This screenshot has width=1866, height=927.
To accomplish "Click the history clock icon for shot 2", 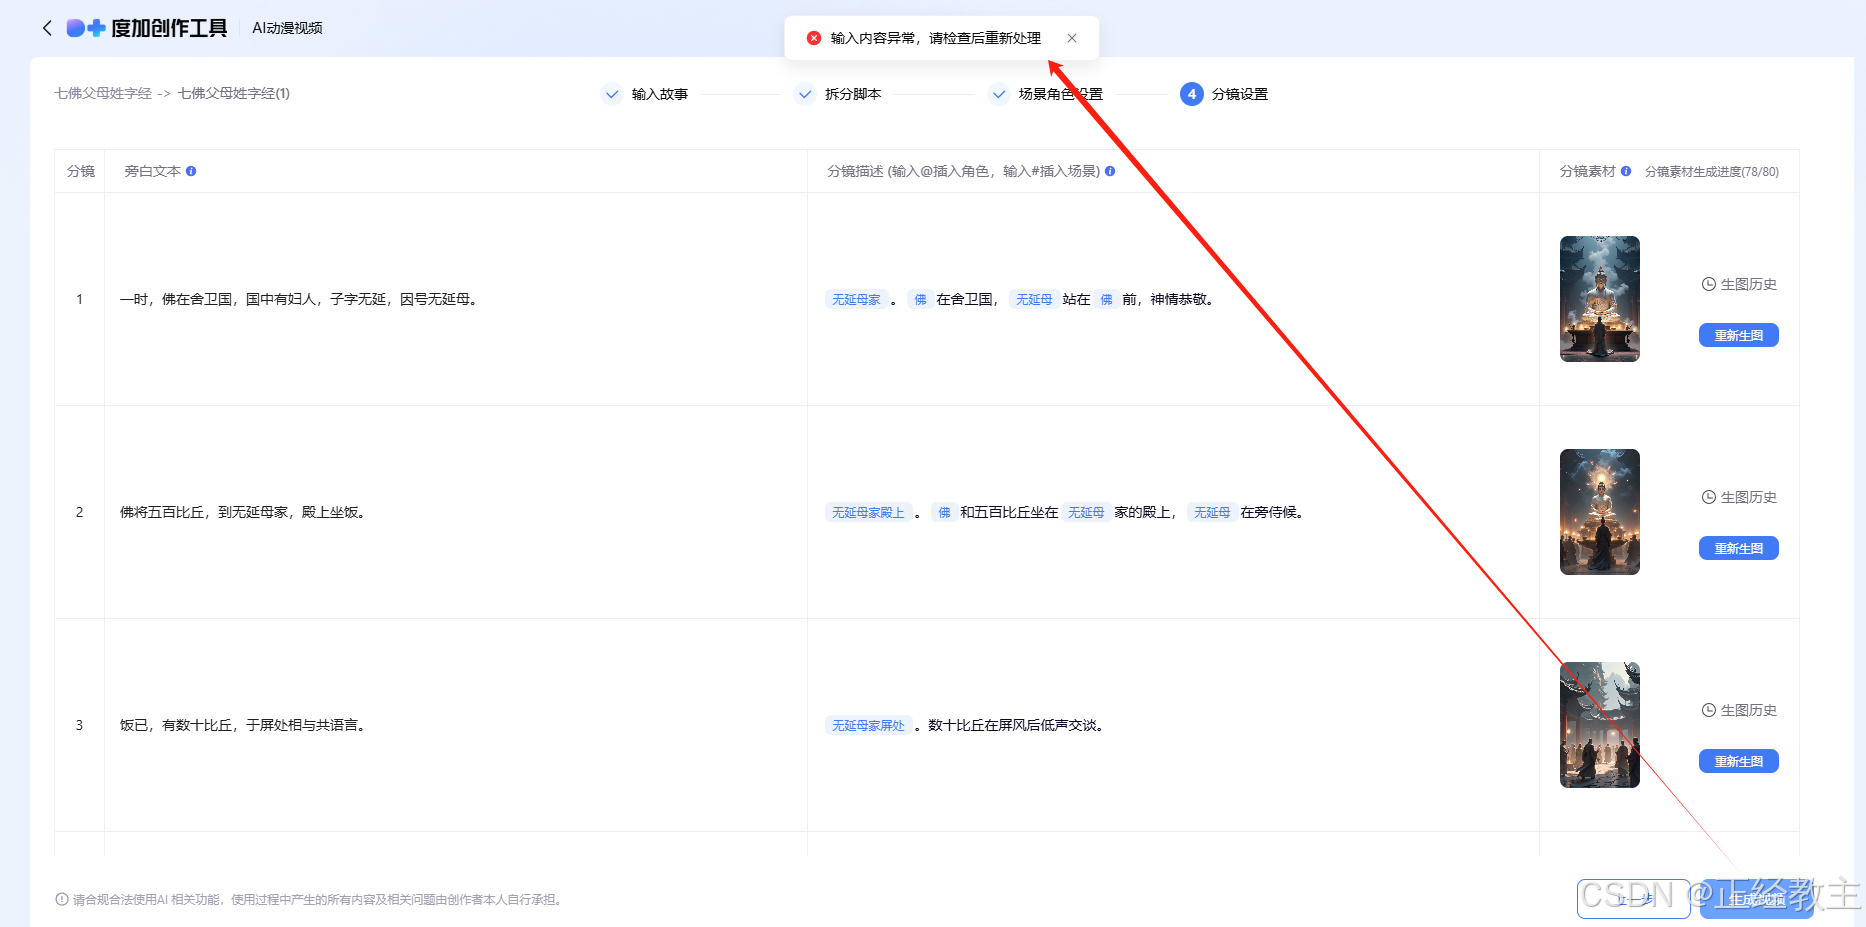I will coord(1709,497).
